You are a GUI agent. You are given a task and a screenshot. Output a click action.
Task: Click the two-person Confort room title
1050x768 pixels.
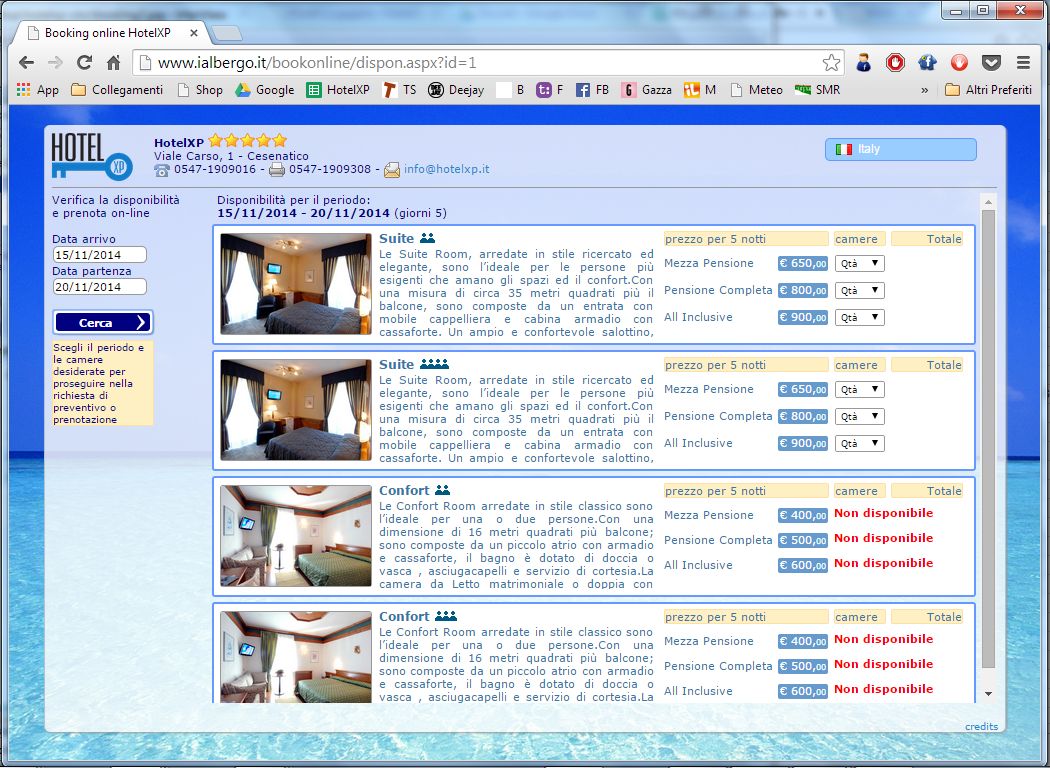[404, 490]
